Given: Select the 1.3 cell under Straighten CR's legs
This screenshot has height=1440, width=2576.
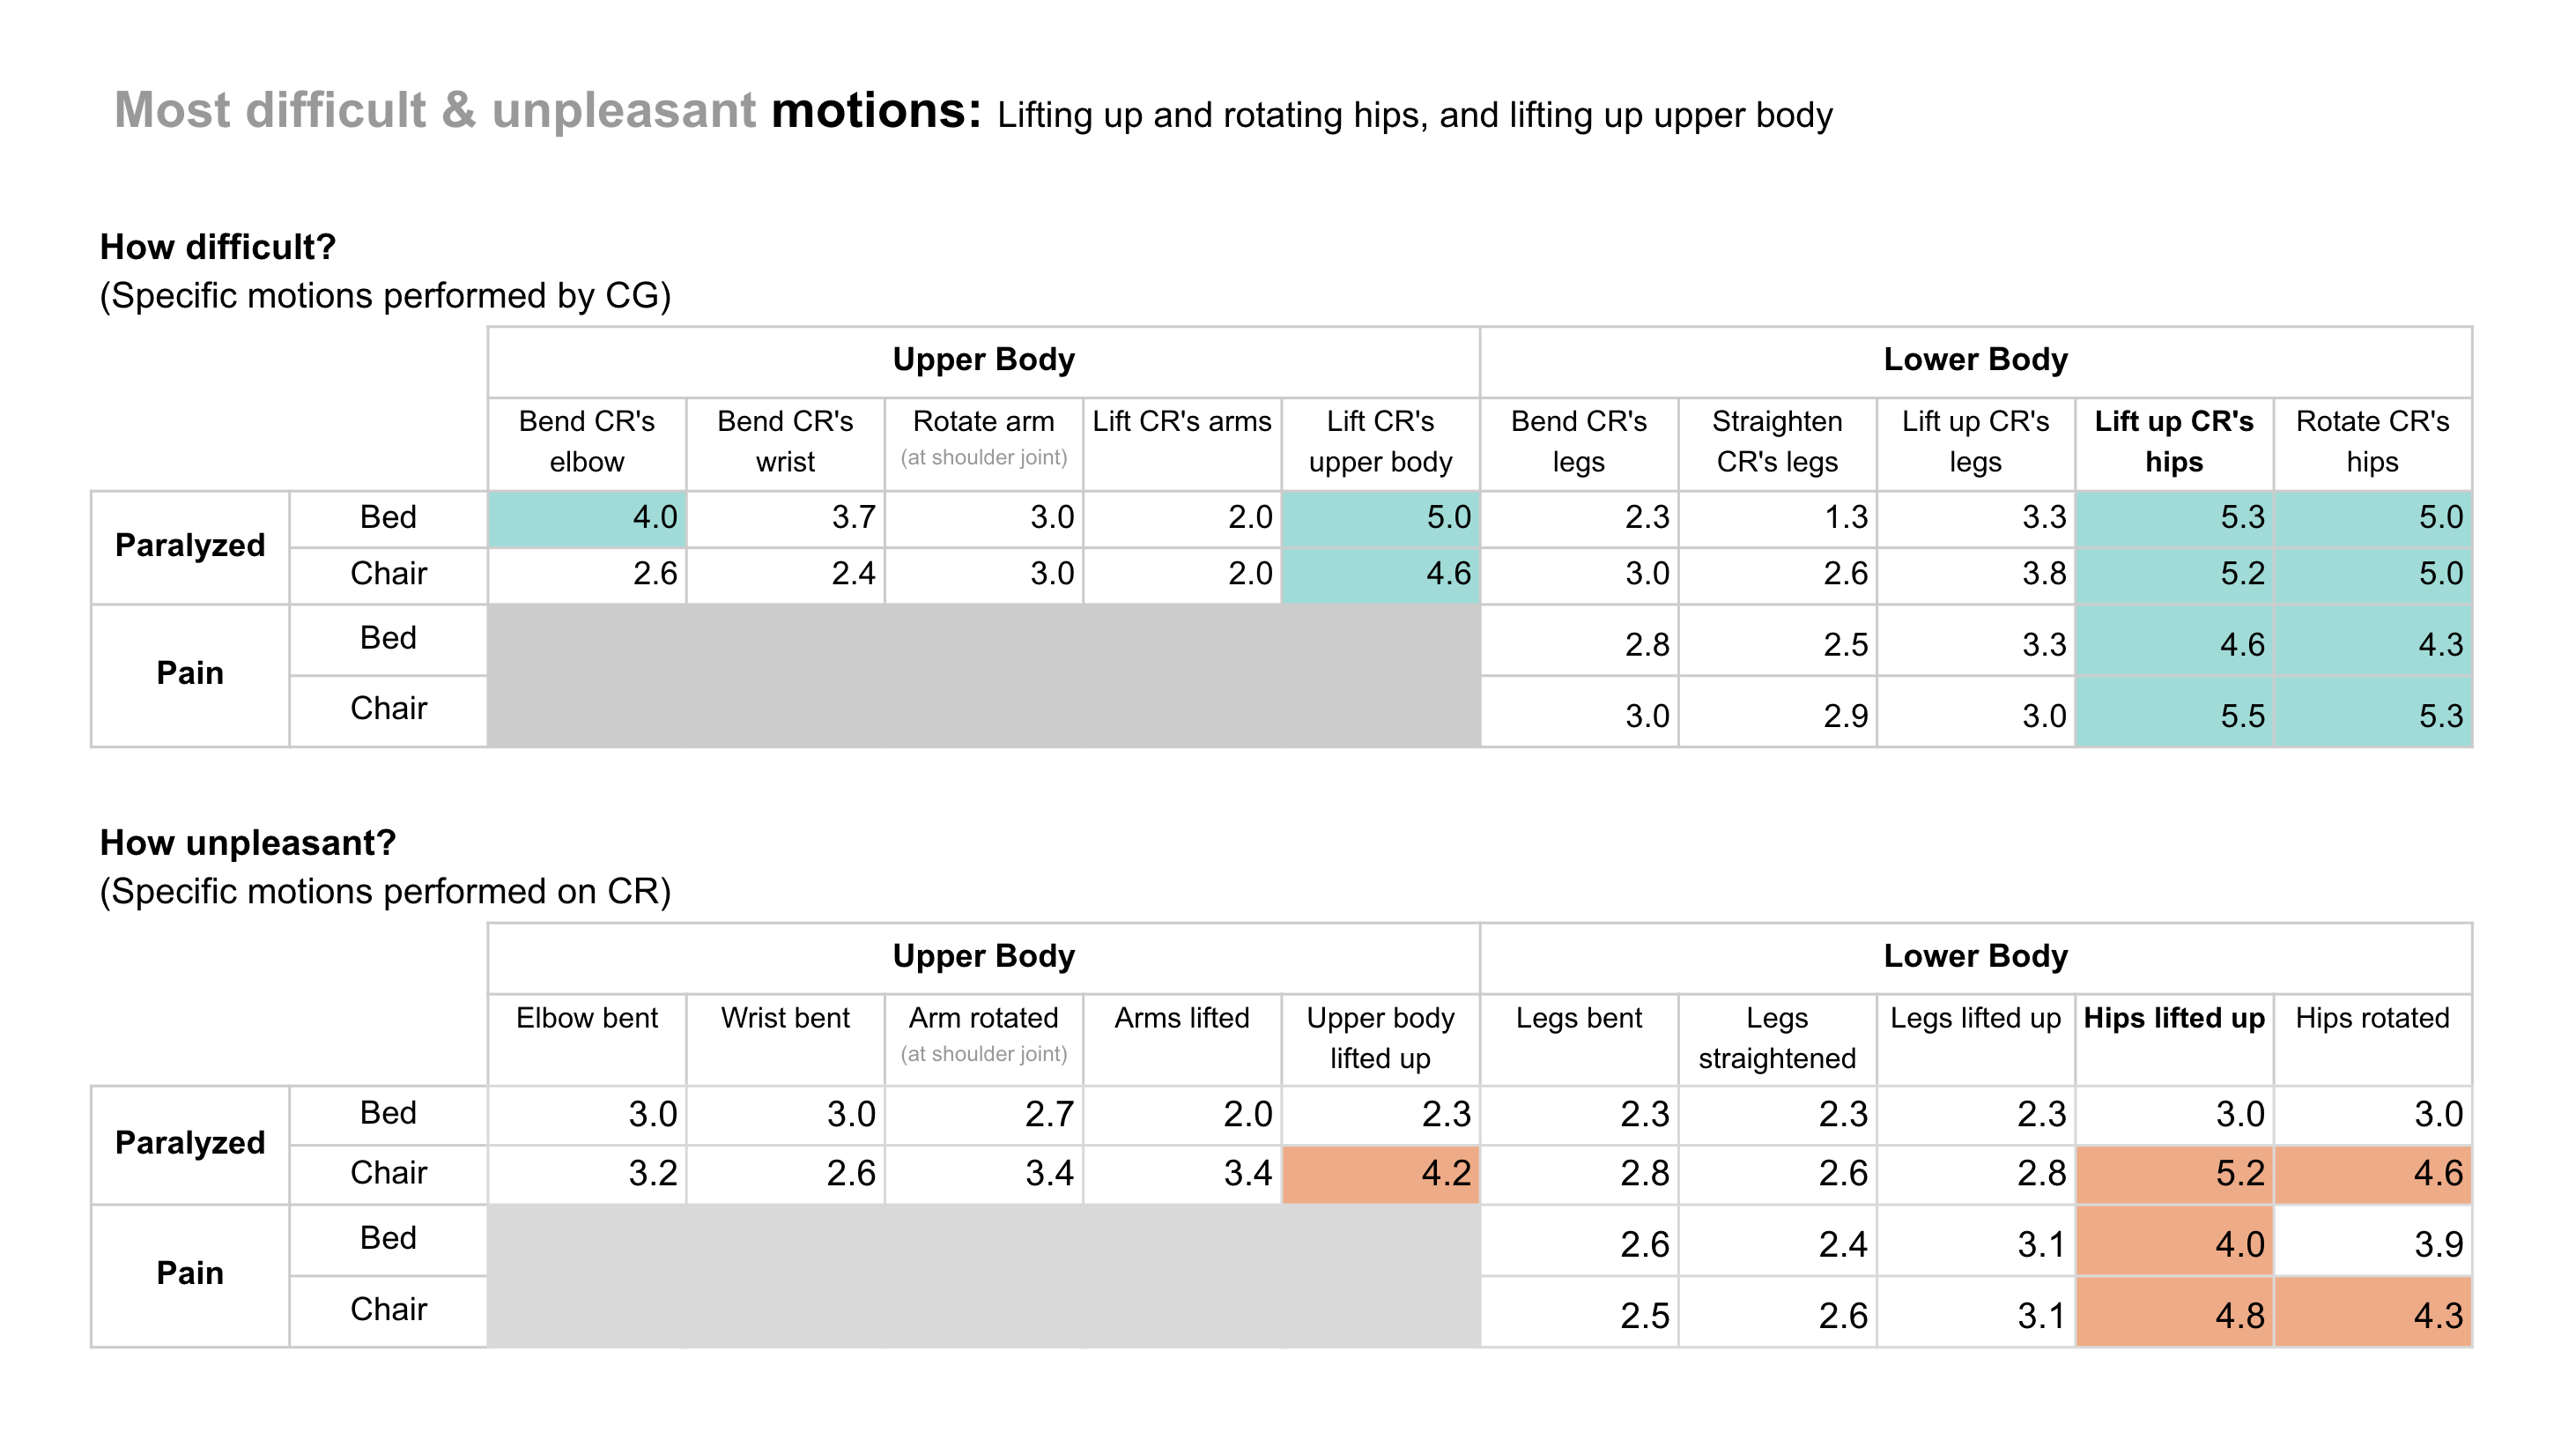Looking at the screenshot, I should (x=1778, y=518).
